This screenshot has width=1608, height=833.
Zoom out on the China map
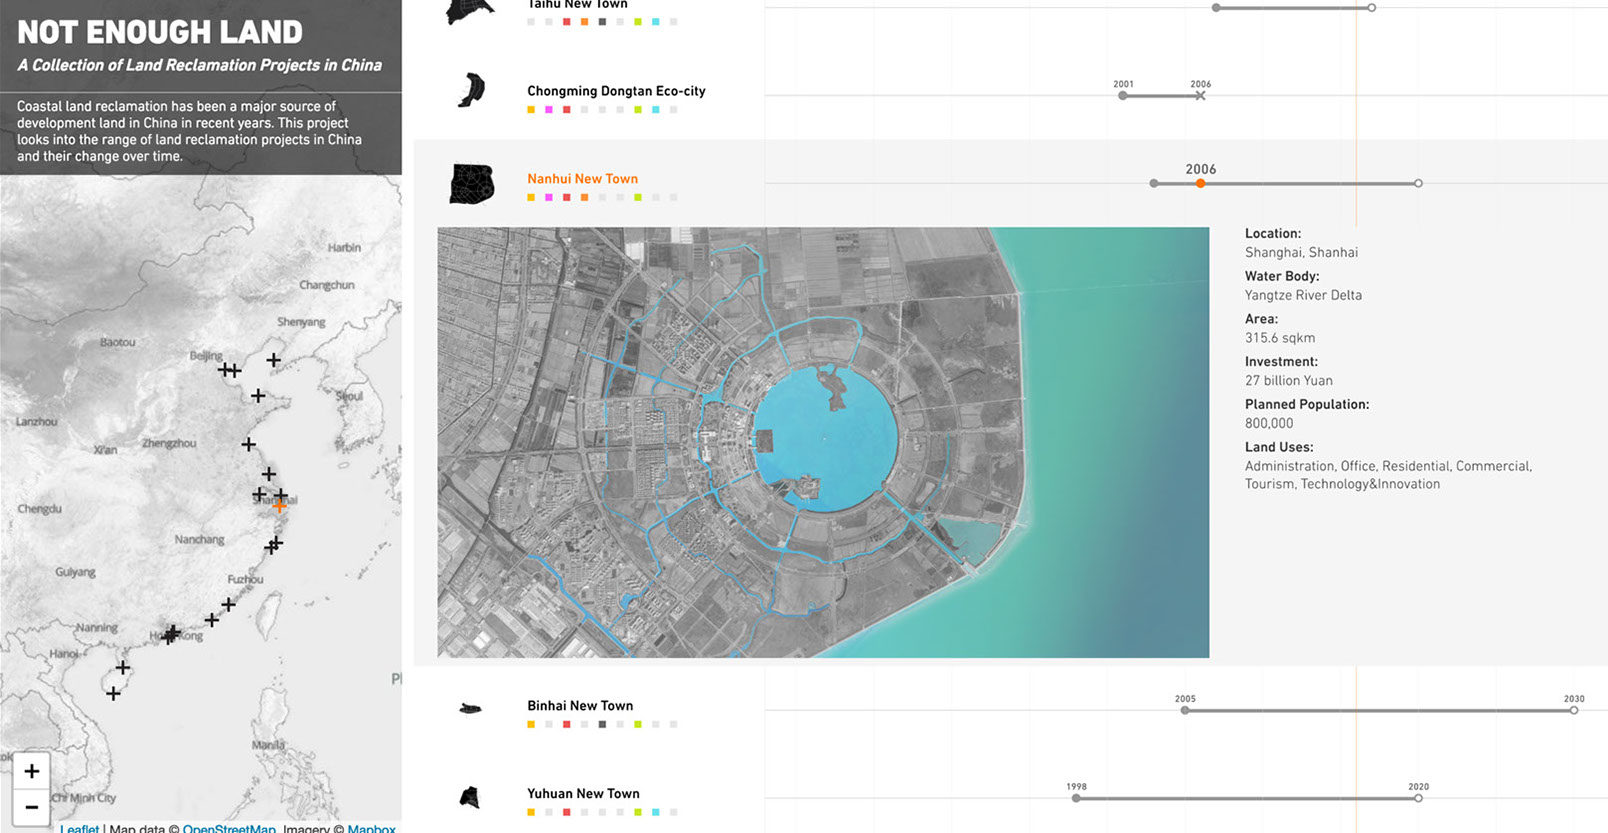coord(32,807)
